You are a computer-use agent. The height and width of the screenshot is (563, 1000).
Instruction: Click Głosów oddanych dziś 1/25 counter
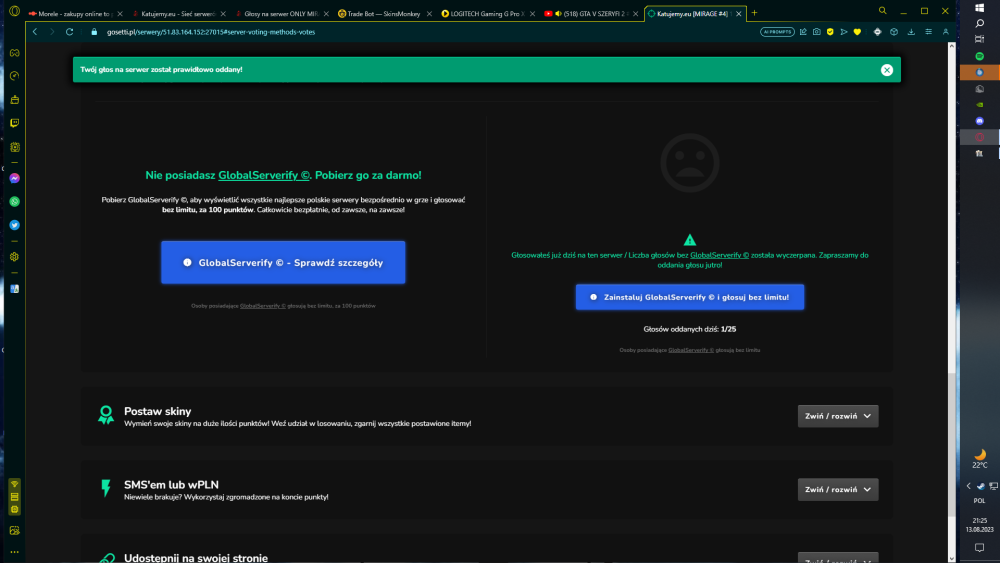[689, 329]
